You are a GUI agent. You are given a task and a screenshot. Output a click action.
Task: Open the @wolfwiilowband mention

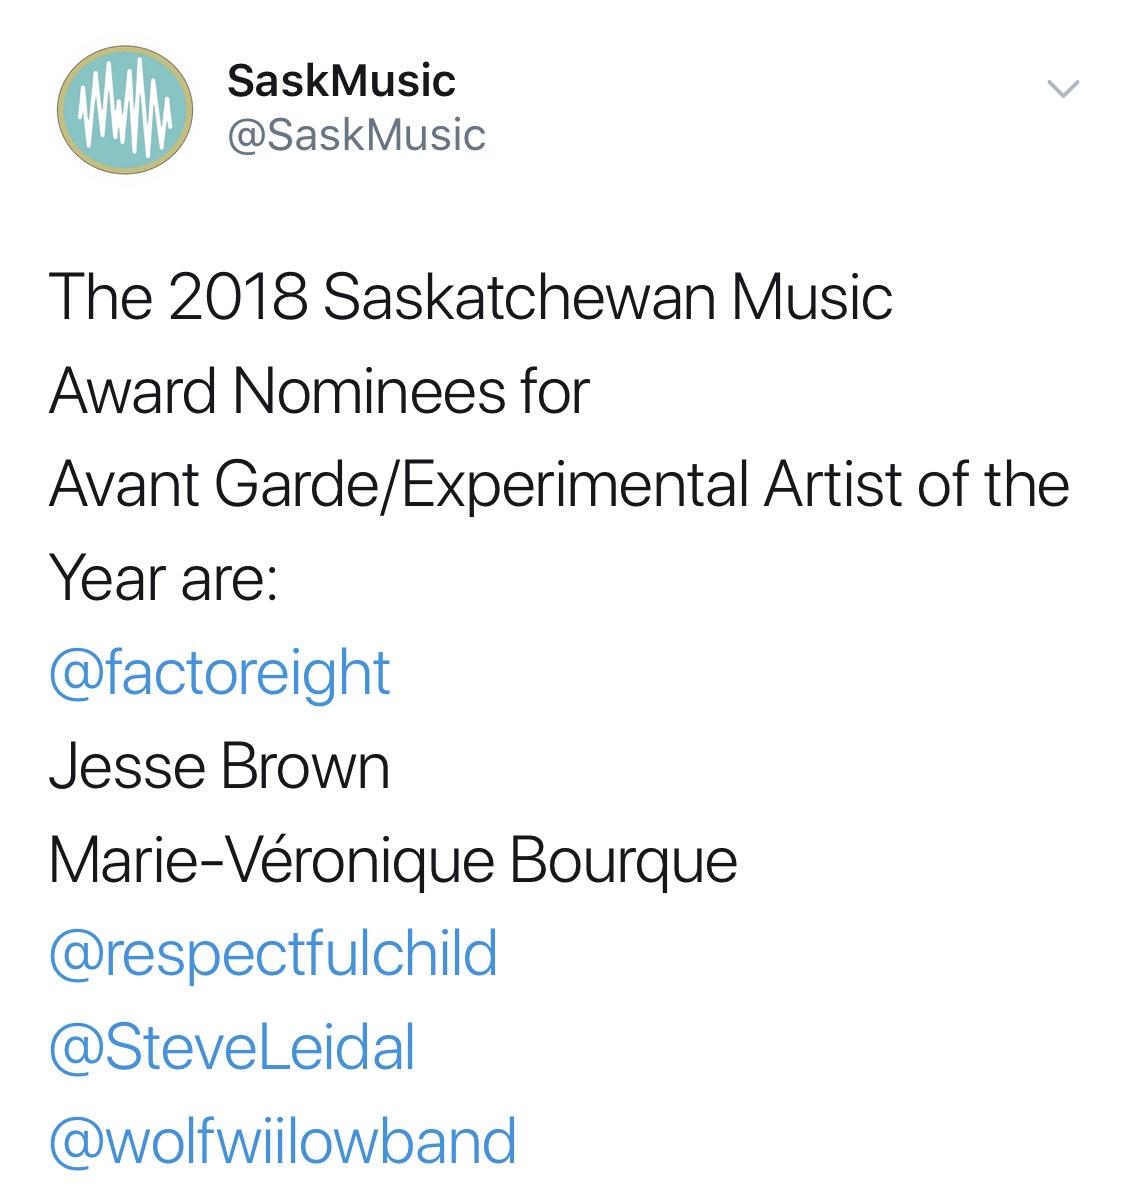(x=282, y=1141)
